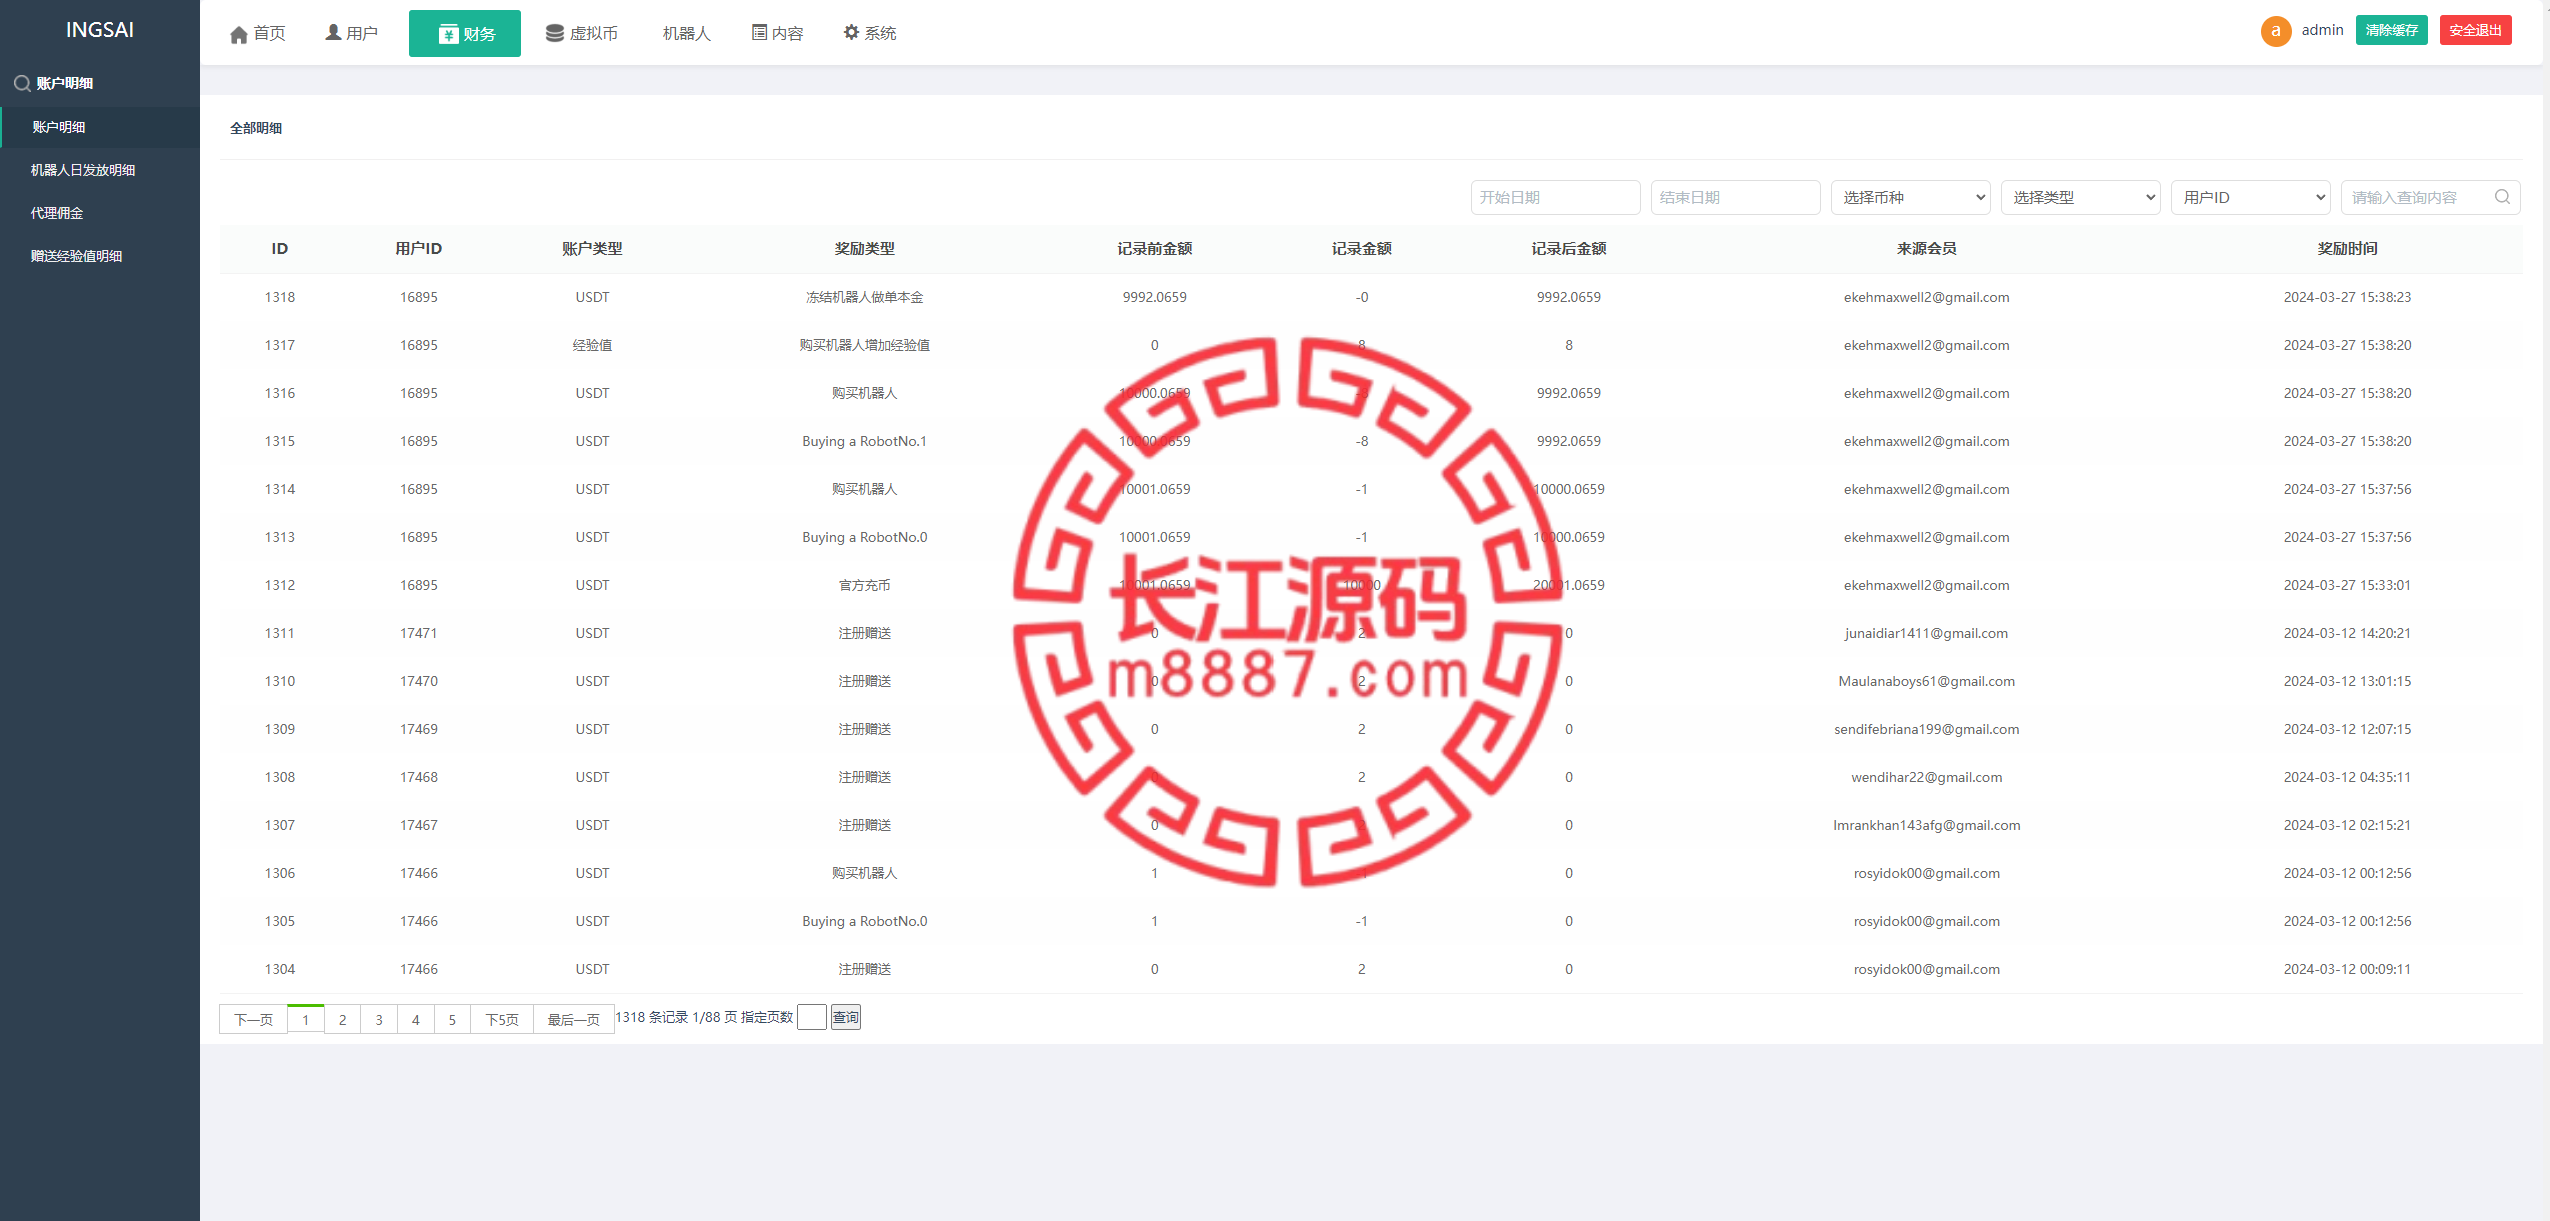Select current page 1 in pagination

(305, 1019)
